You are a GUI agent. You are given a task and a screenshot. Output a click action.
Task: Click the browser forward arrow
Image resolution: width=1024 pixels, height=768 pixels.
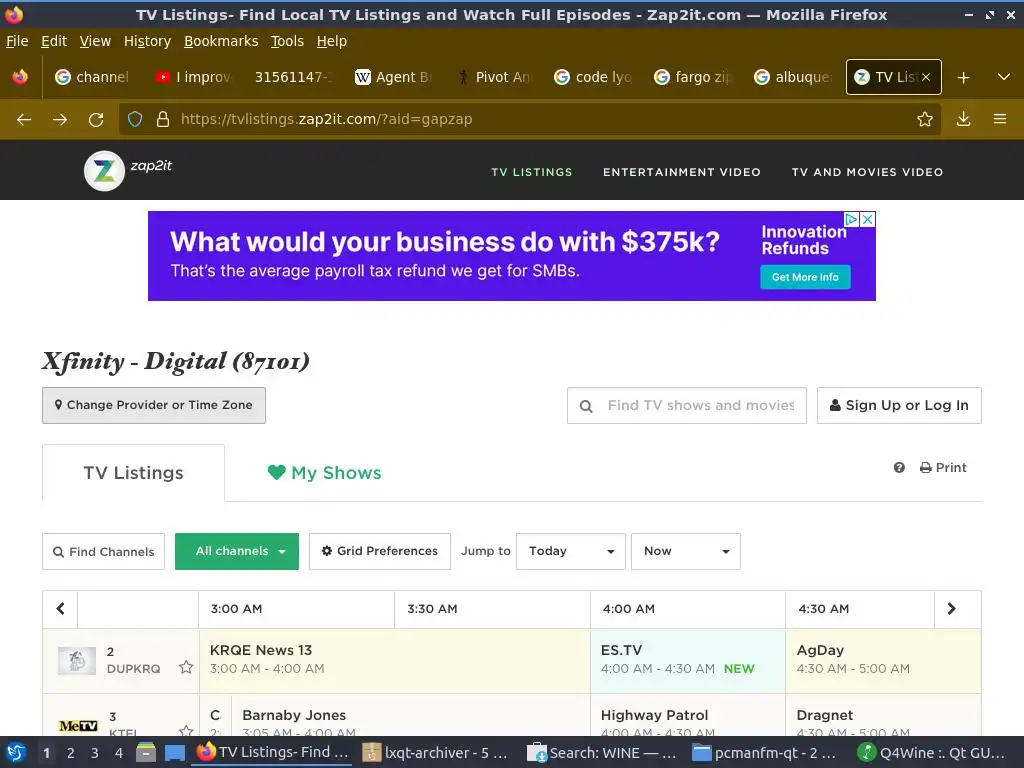(x=60, y=120)
